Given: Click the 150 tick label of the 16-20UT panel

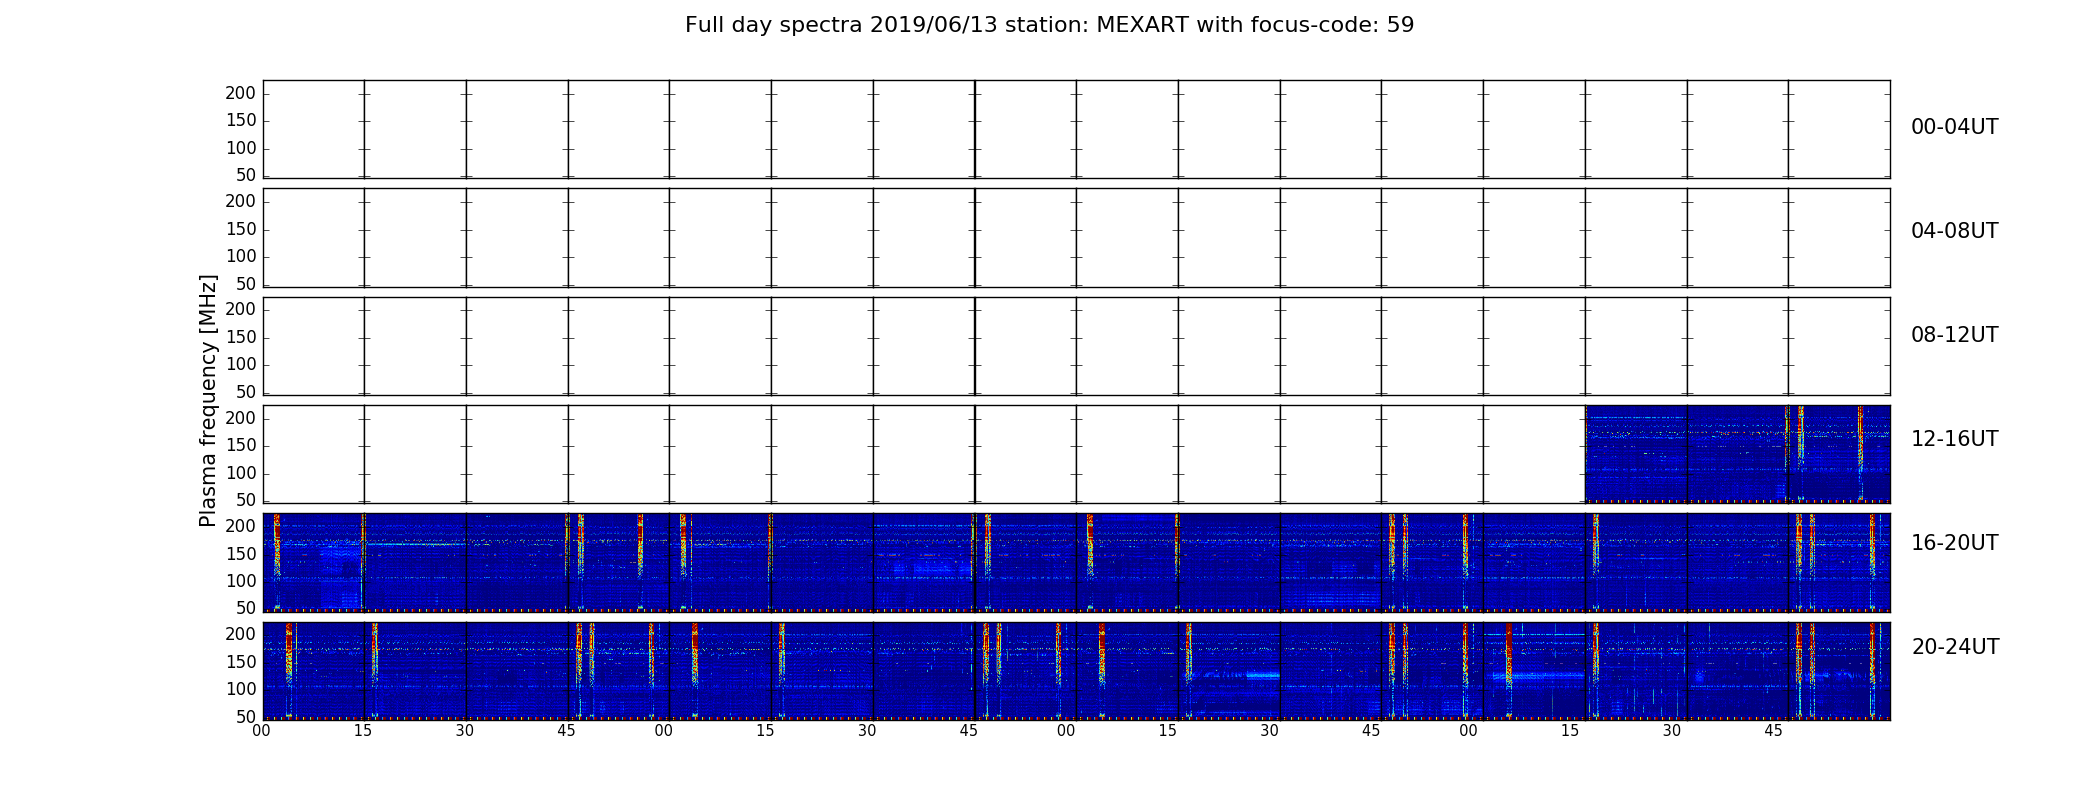Looking at the screenshot, I should (241, 554).
